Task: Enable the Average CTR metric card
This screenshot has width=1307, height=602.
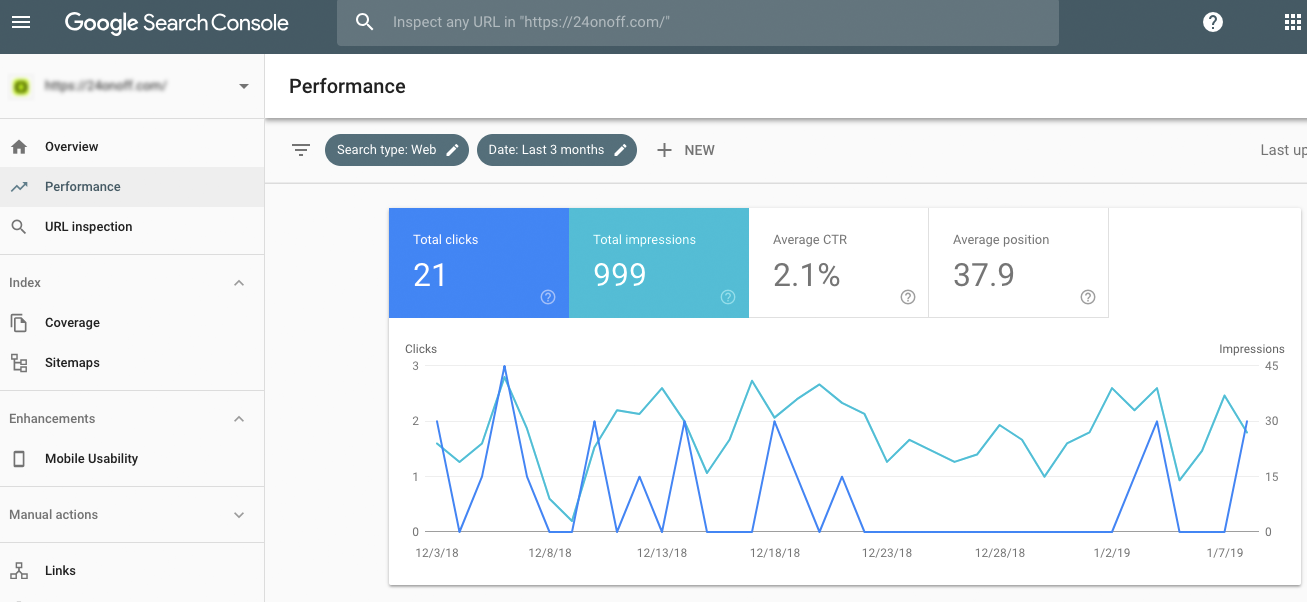Action: [839, 263]
